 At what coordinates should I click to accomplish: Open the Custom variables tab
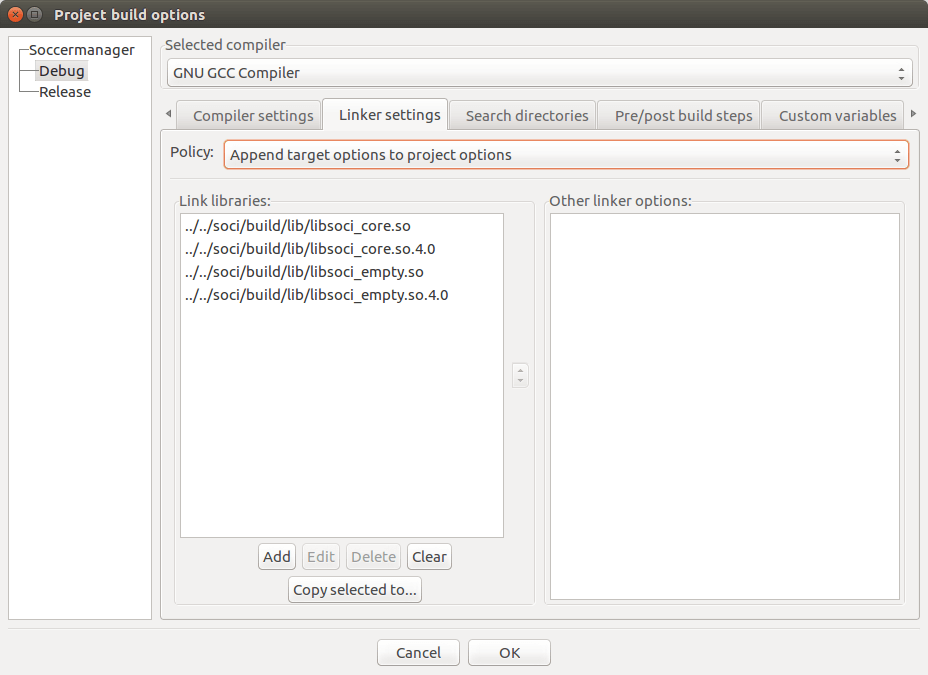(x=837, y=116)
